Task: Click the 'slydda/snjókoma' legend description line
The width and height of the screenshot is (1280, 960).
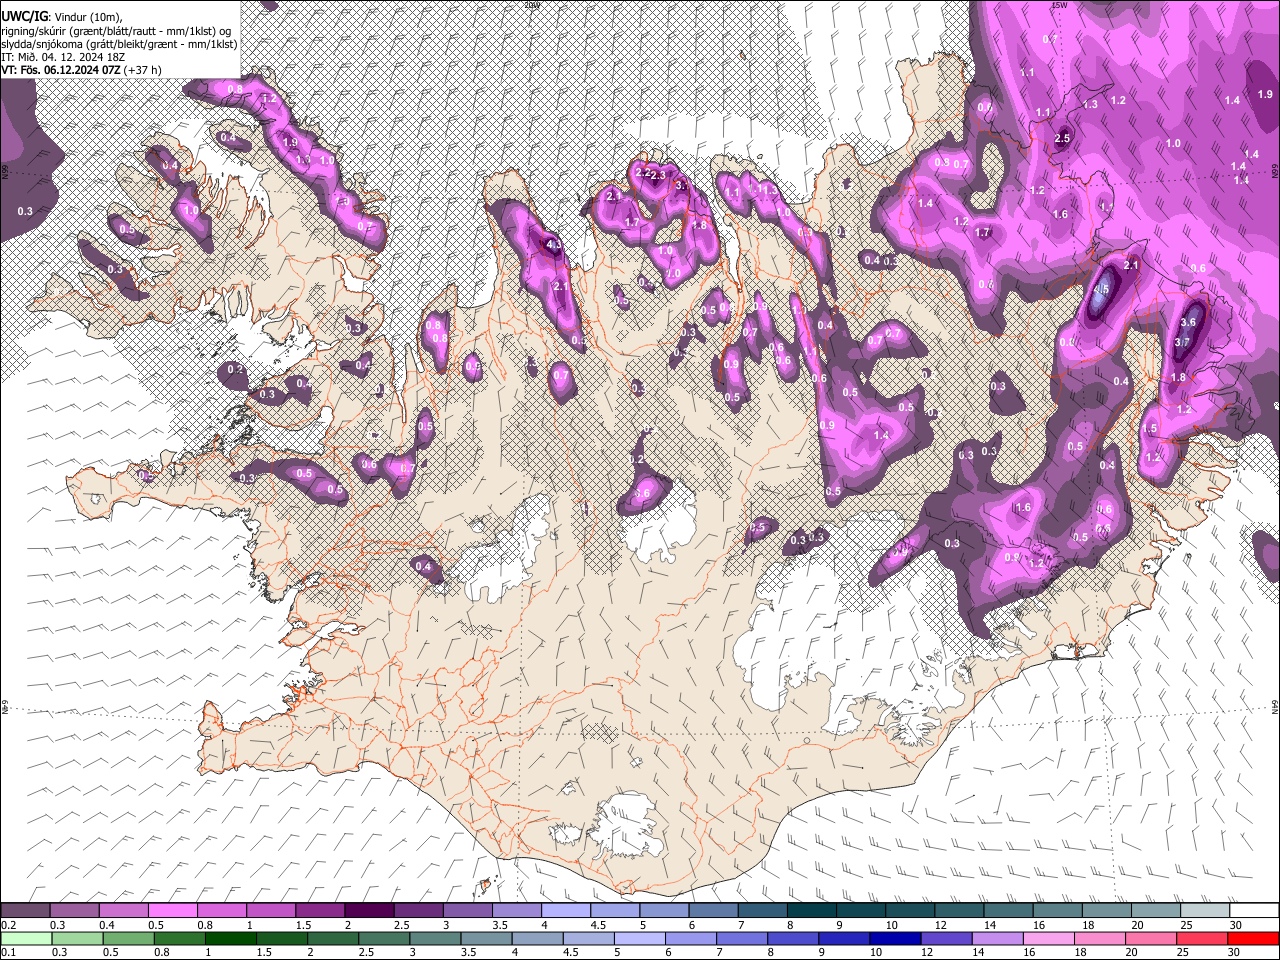Action: click(119, 44)
